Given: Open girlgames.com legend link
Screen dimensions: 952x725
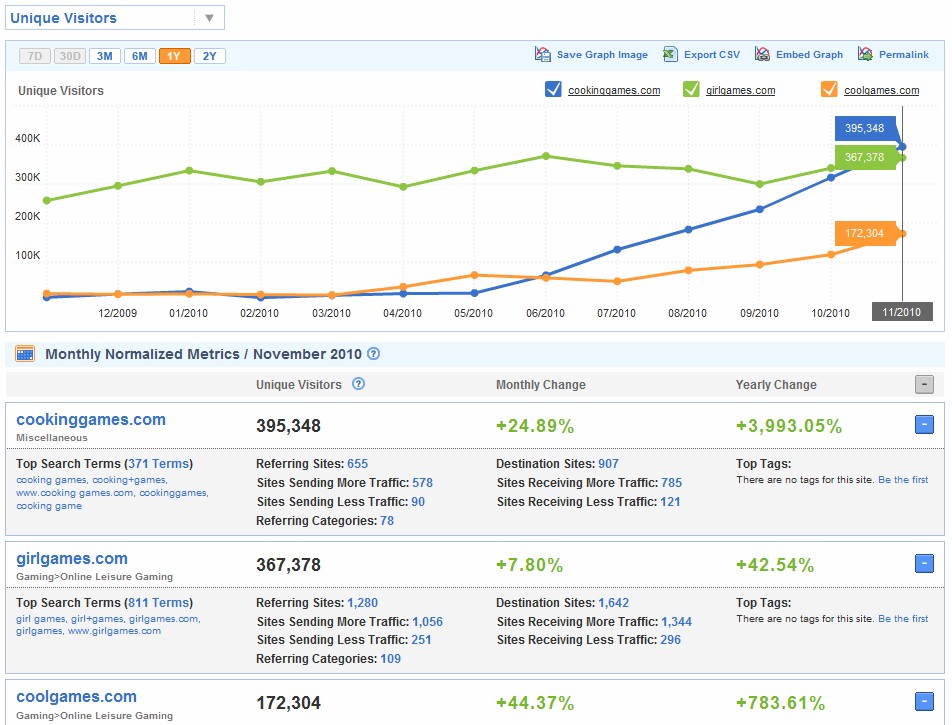Looking at the screenshot, I should coord(740,90).
